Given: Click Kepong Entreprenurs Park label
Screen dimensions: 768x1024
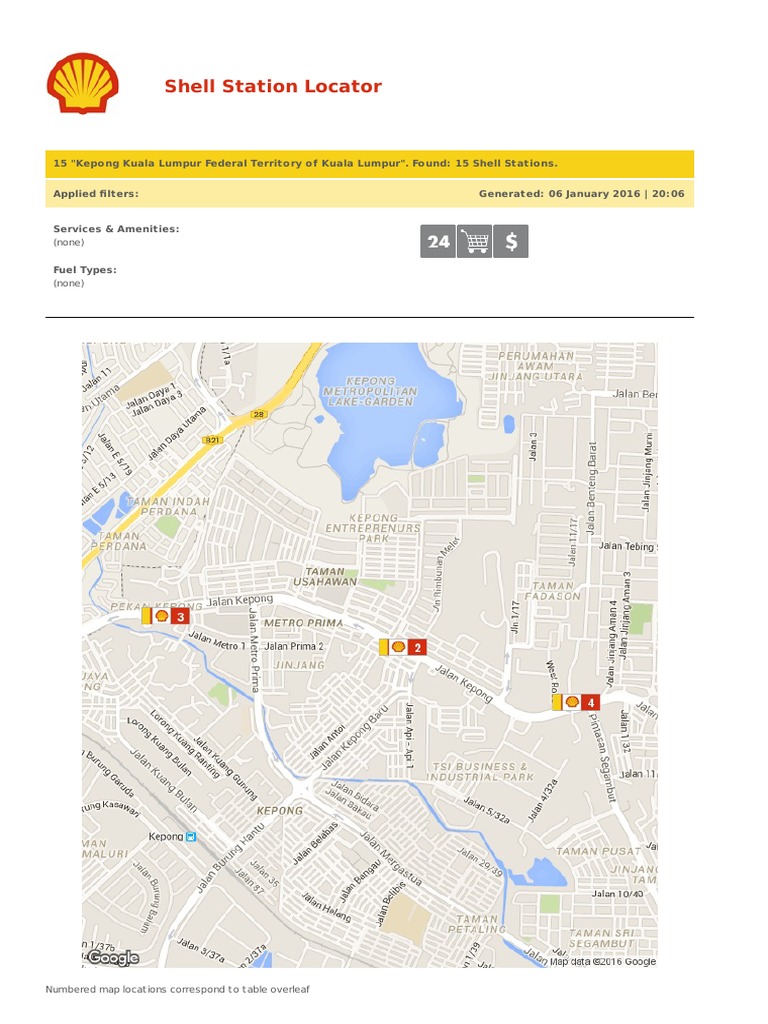Looking at the screenshot, I should [373, 528].
